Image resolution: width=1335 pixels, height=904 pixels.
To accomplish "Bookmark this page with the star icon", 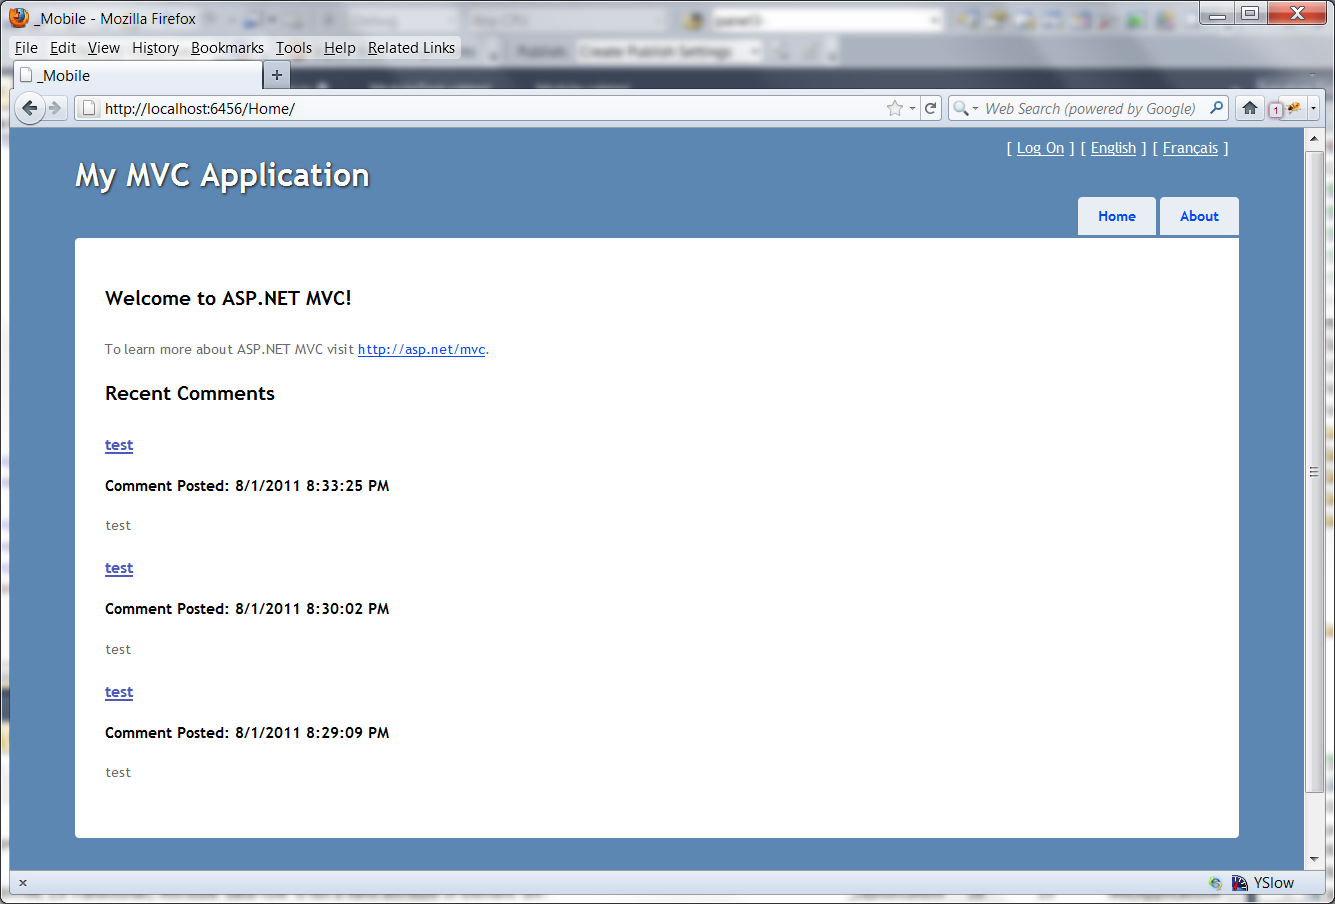I will (x=894, y=108).
